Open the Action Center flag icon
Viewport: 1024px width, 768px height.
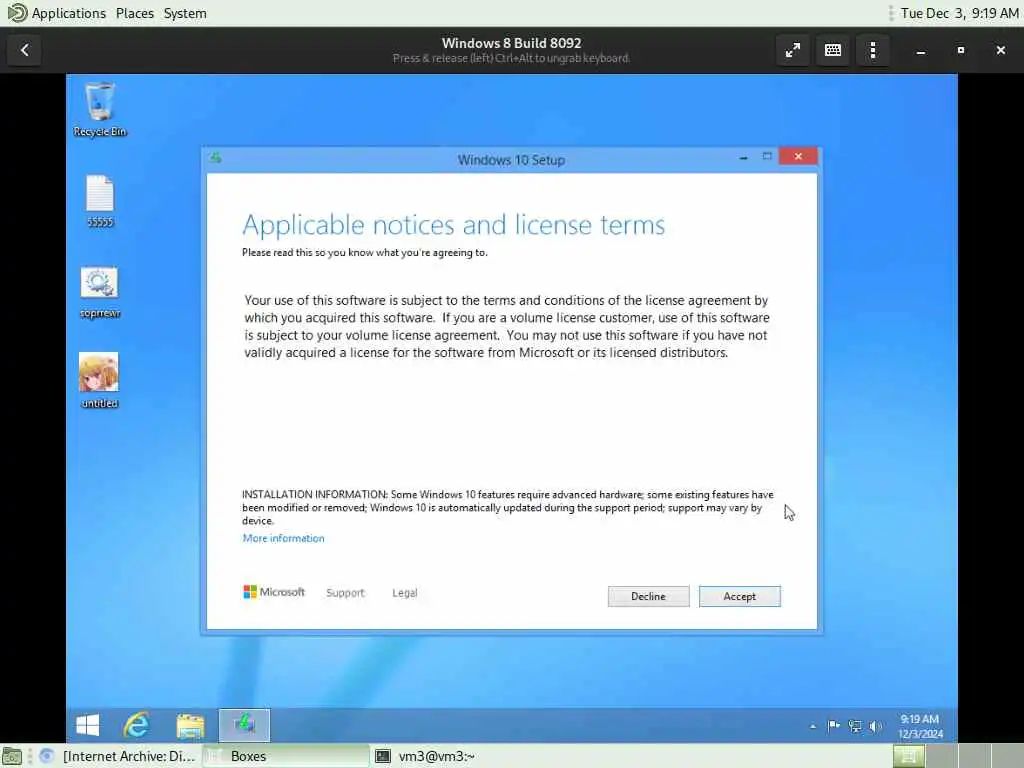tap(834, 726)
